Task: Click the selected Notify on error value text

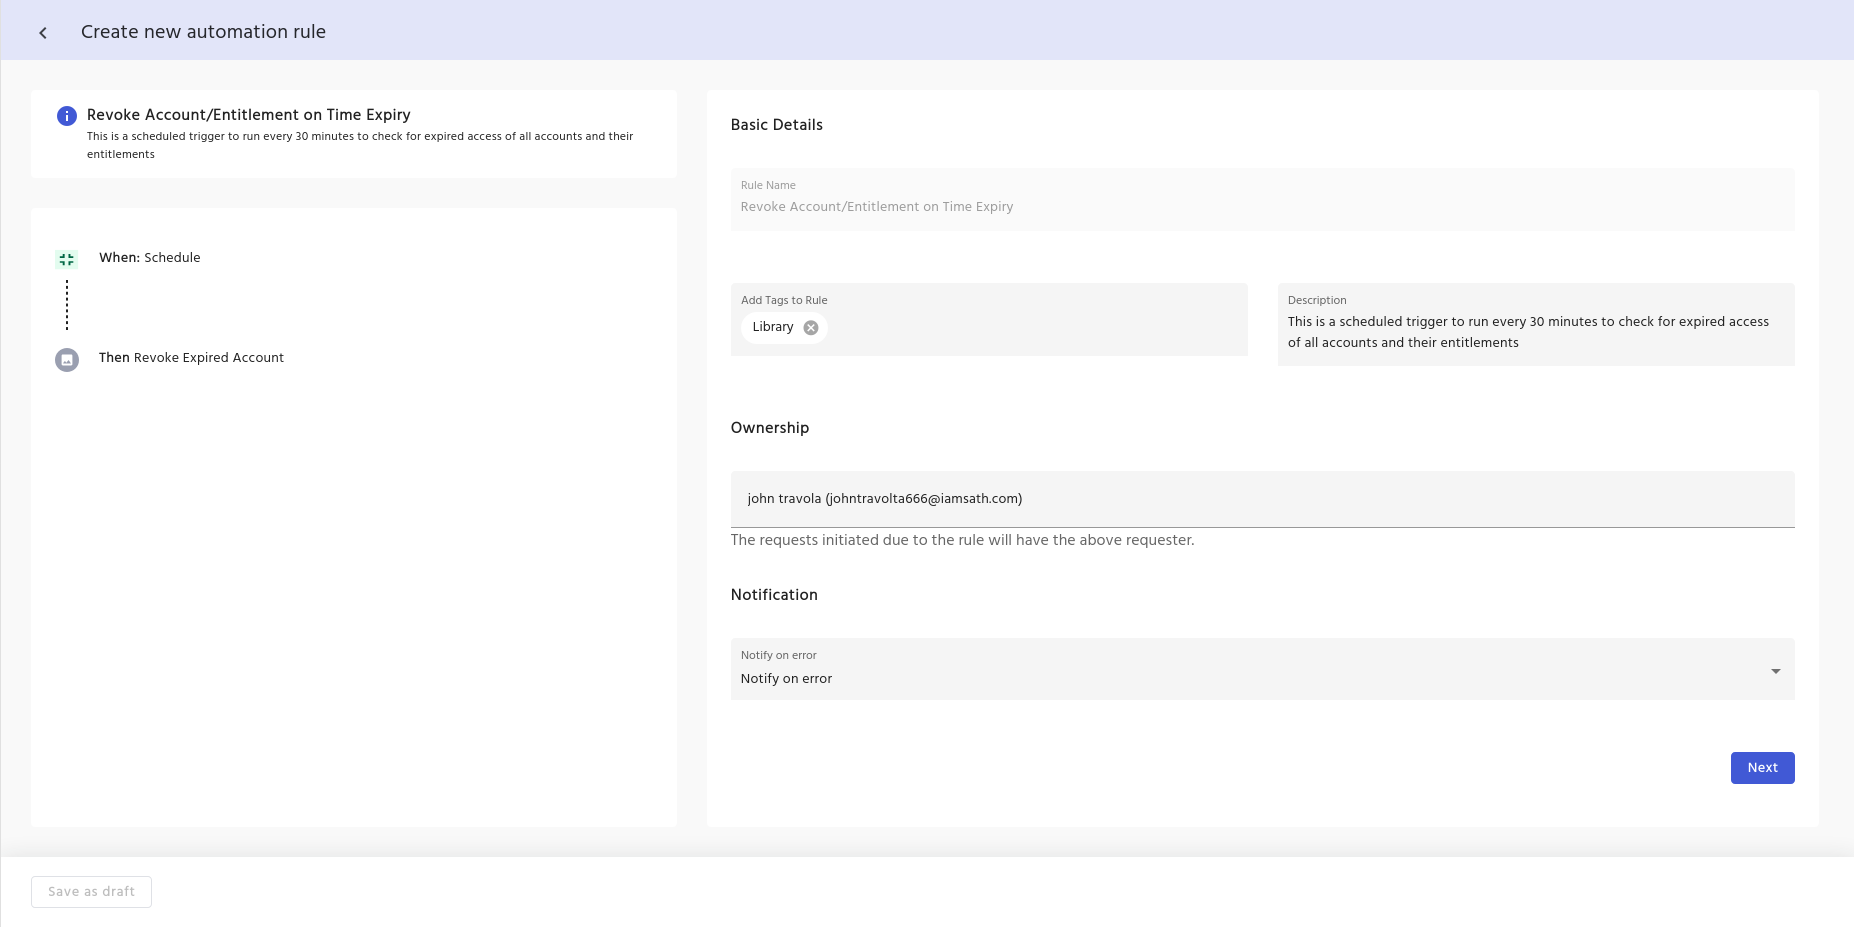Action: tap(786, 679)
